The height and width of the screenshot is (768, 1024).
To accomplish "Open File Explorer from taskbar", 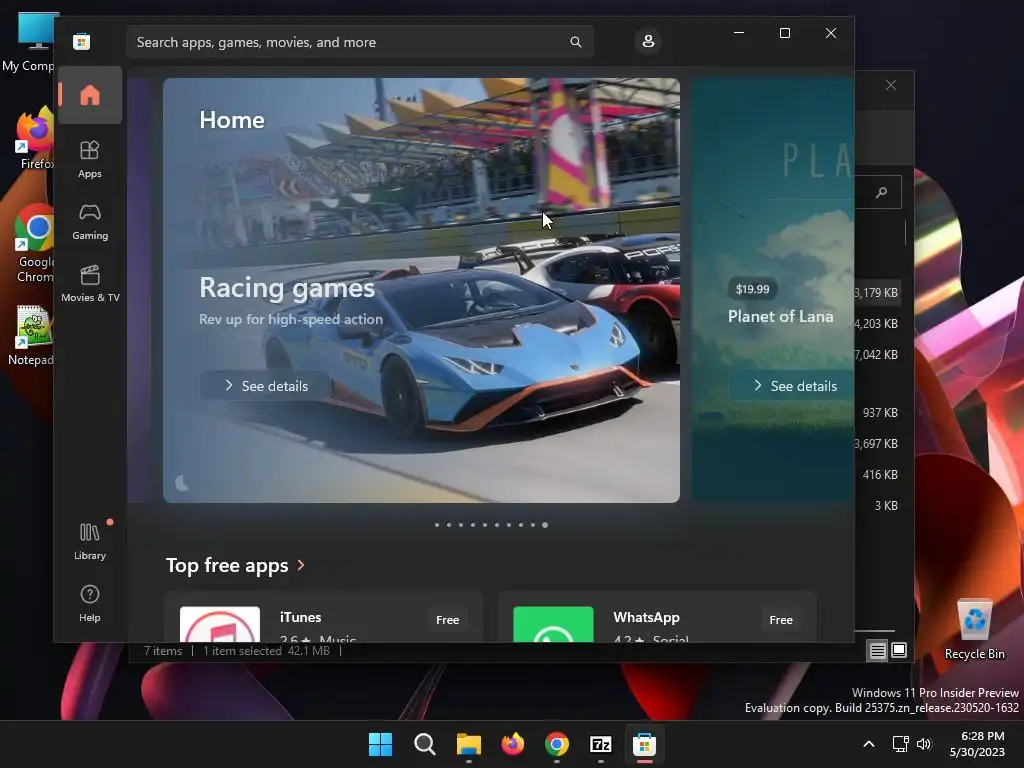I will 469,744.
